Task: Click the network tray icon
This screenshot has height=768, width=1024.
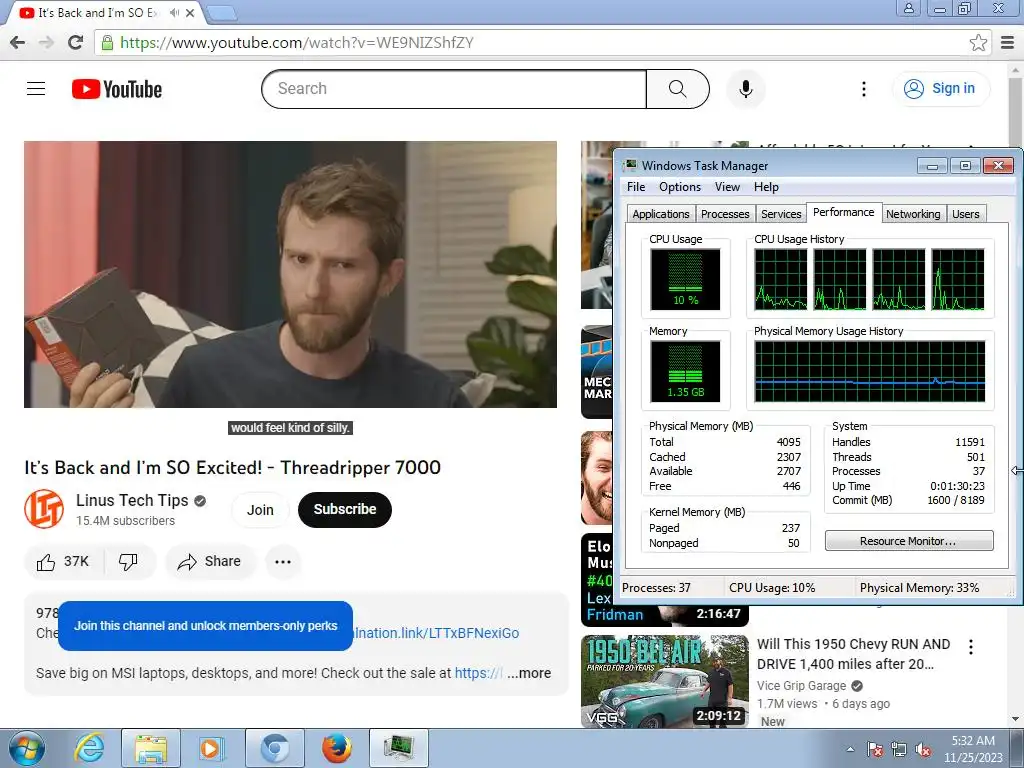Action: coord(899,749)
